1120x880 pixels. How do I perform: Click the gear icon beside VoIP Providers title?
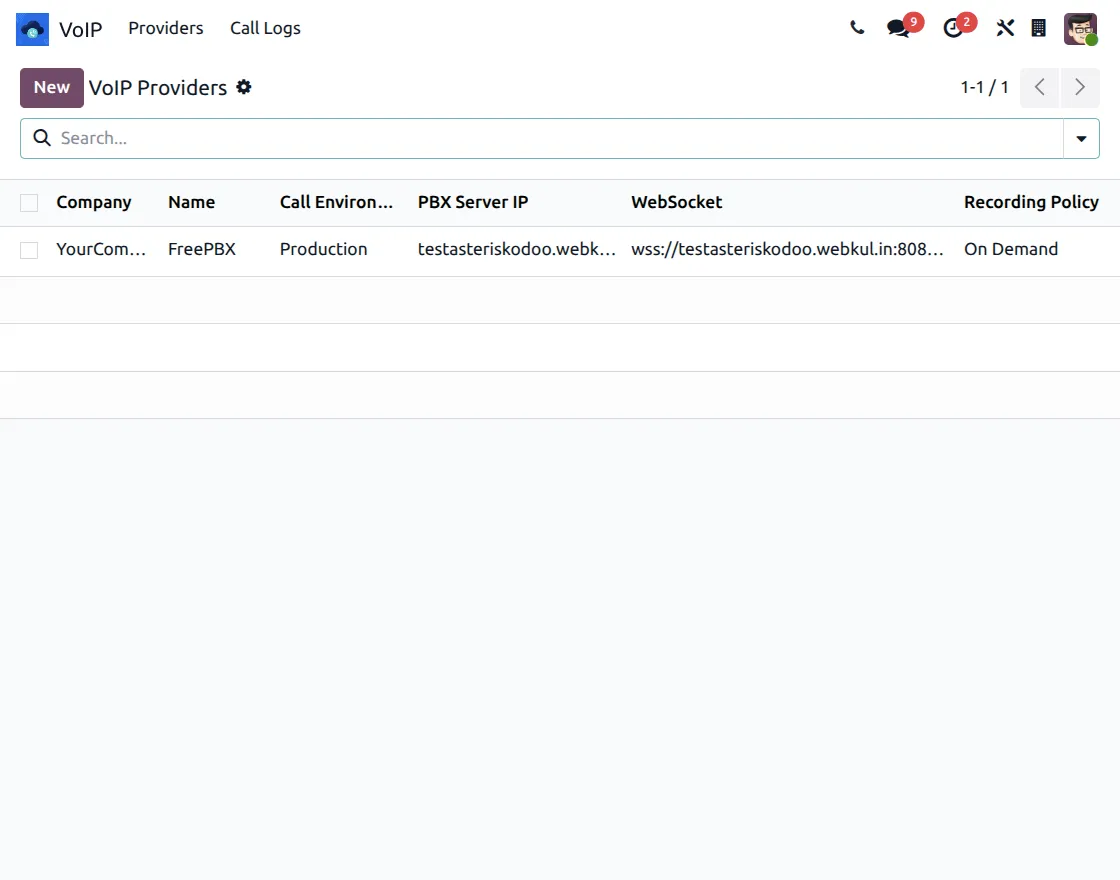(244, 87)
